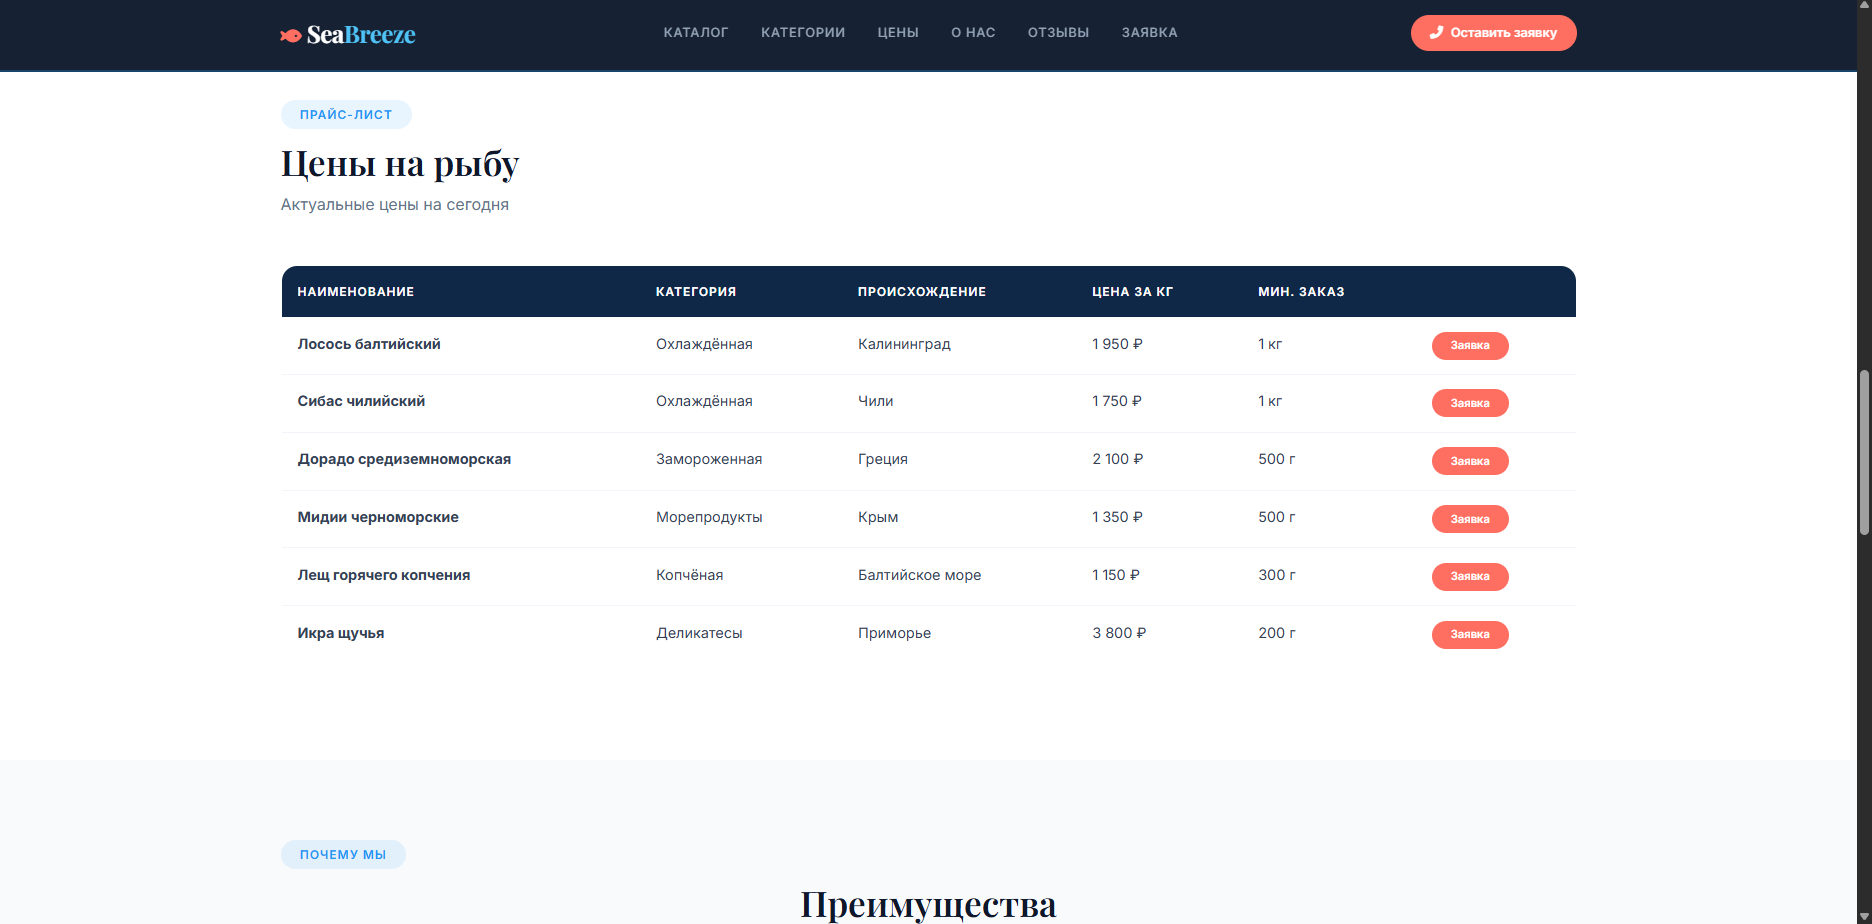Select the Дорадо средиземноморская product name
Screen dimensions: 1872x924
click(404, 459)
